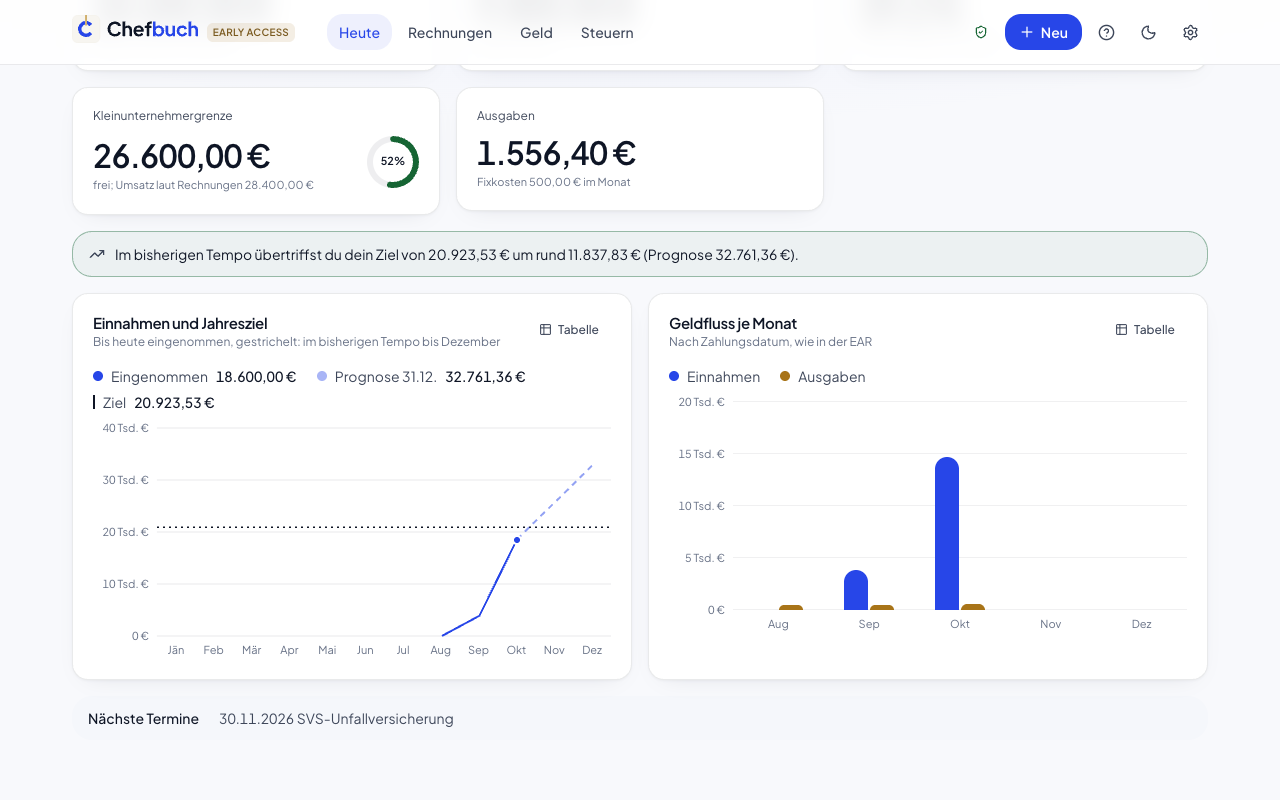Click the Ausgaben legend entry
Image resolution: width=1280 pixels, height=800 pixels.
click(822, 377)
